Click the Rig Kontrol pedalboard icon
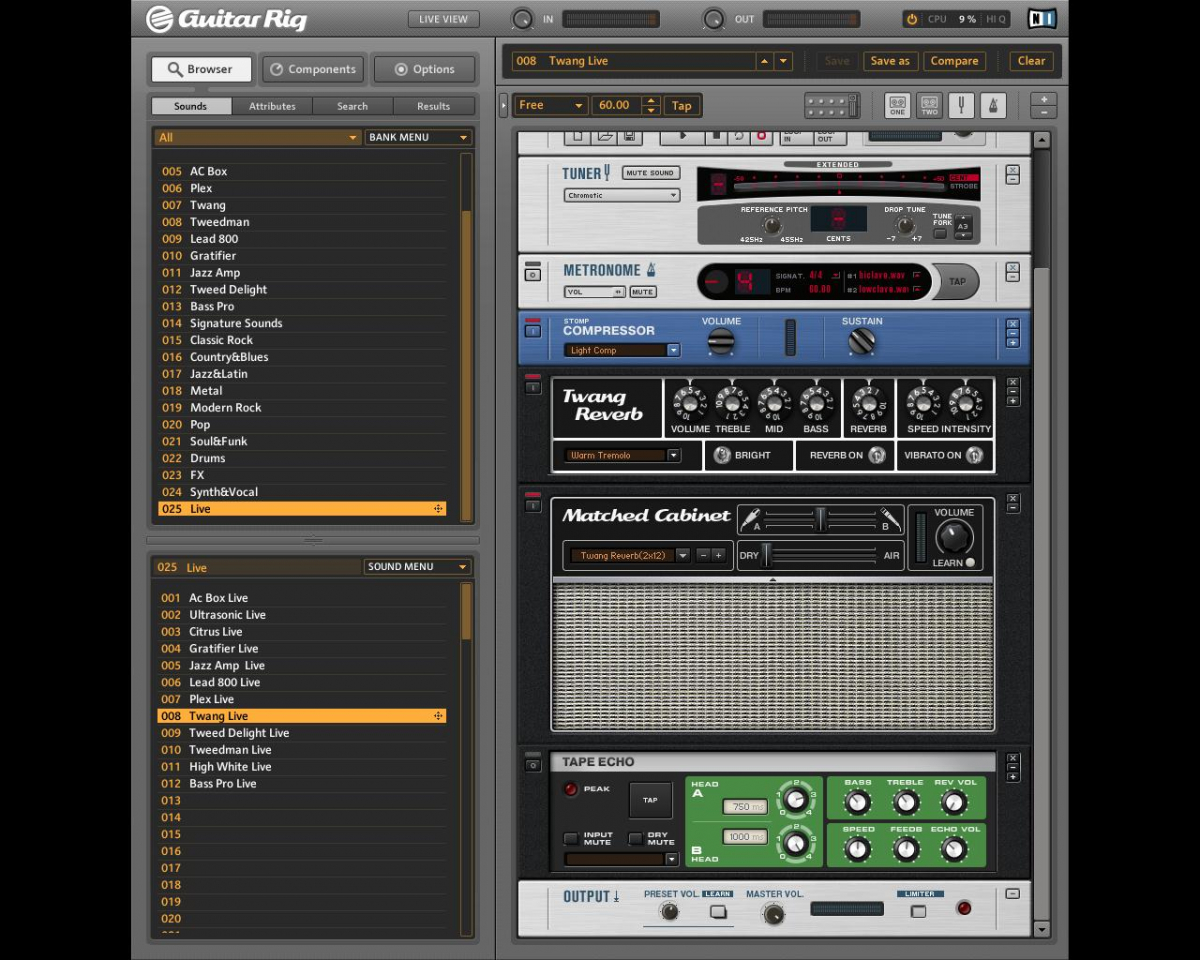 click(x=831, y=105)
